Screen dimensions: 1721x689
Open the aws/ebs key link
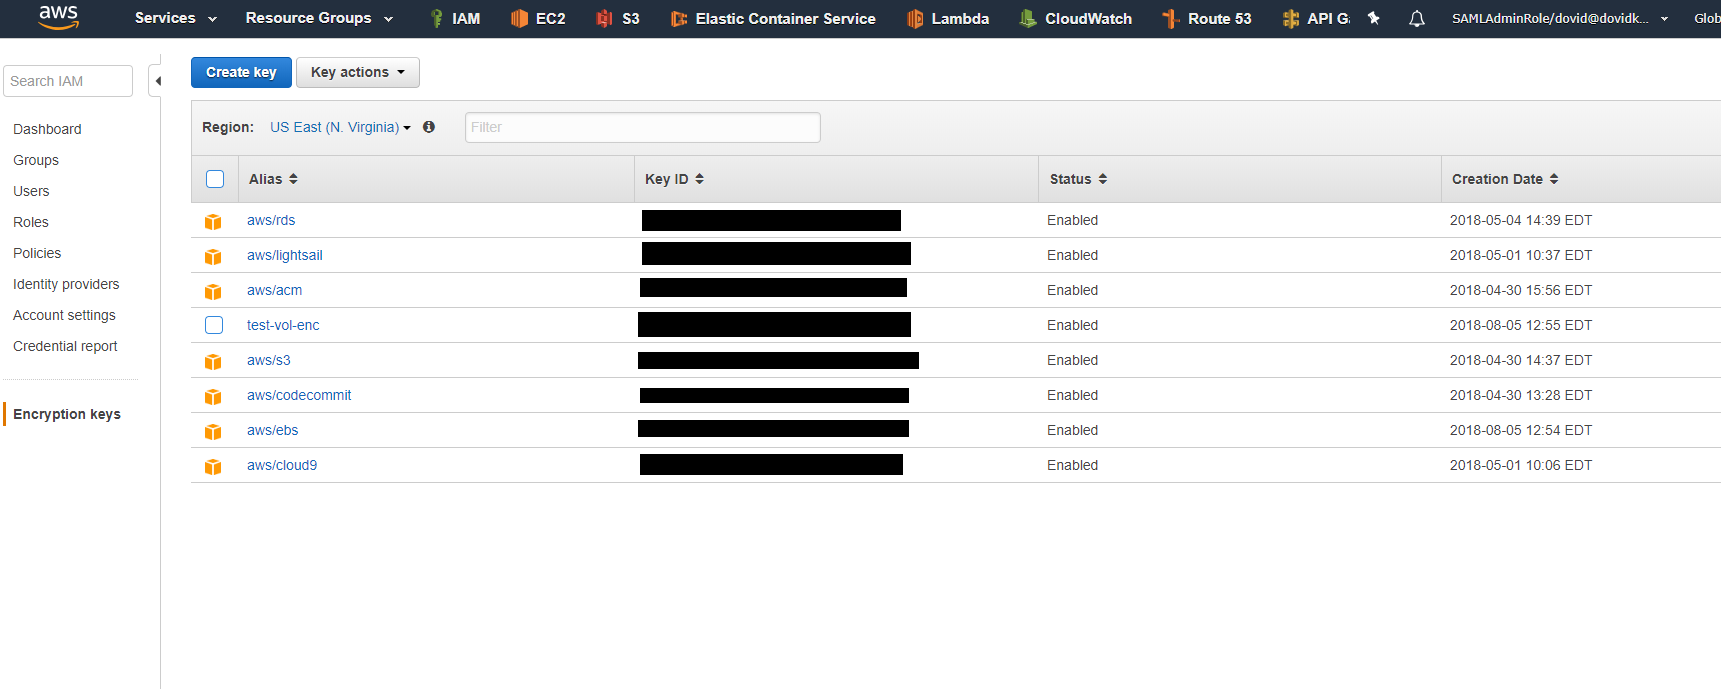[272, 430]
